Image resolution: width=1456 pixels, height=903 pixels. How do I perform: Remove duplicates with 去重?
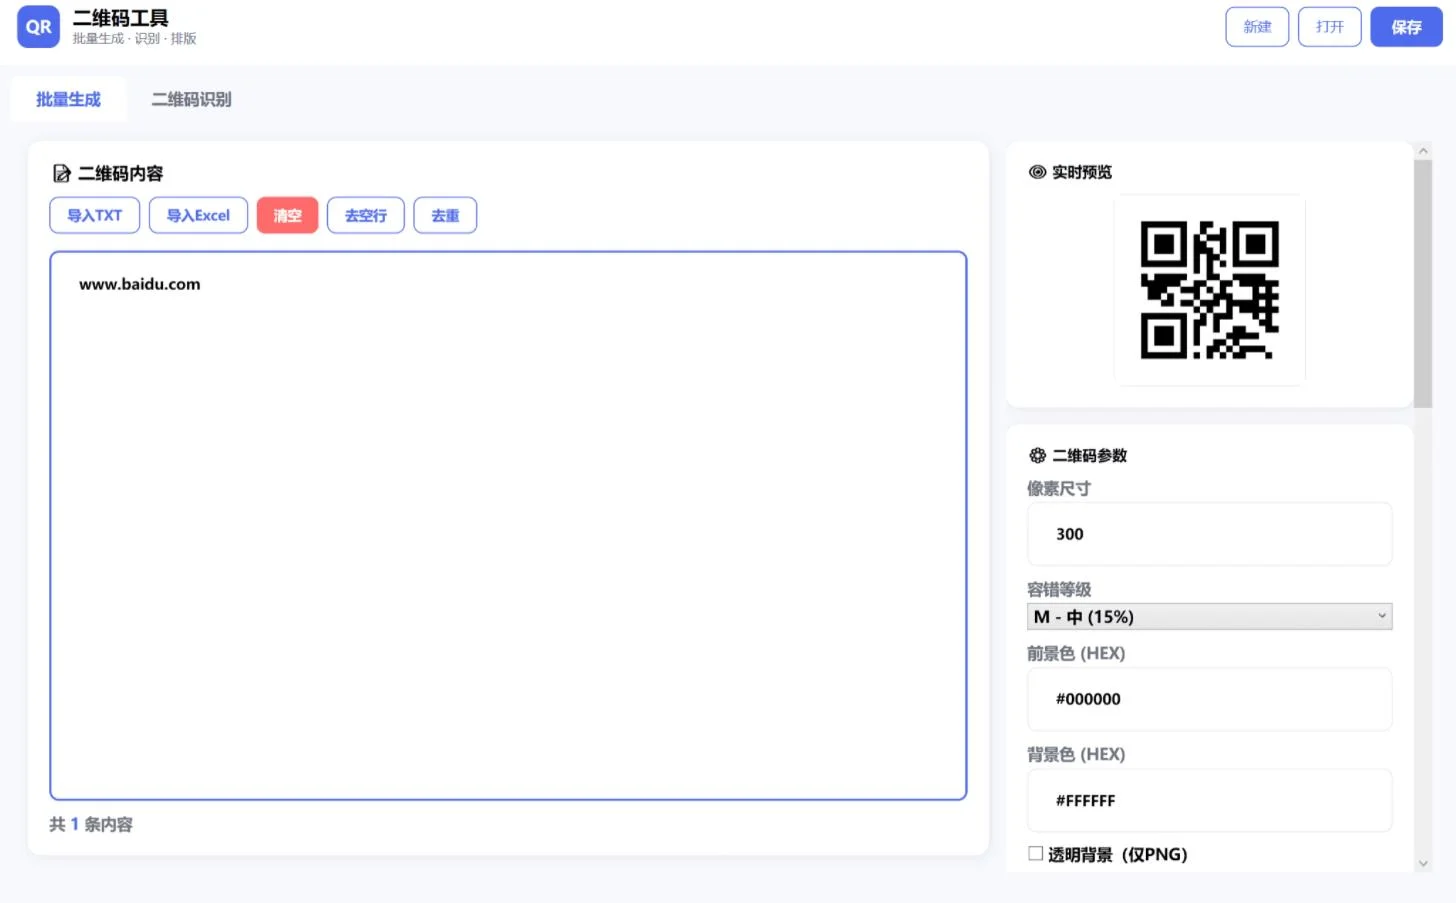[x=445, y=215]
